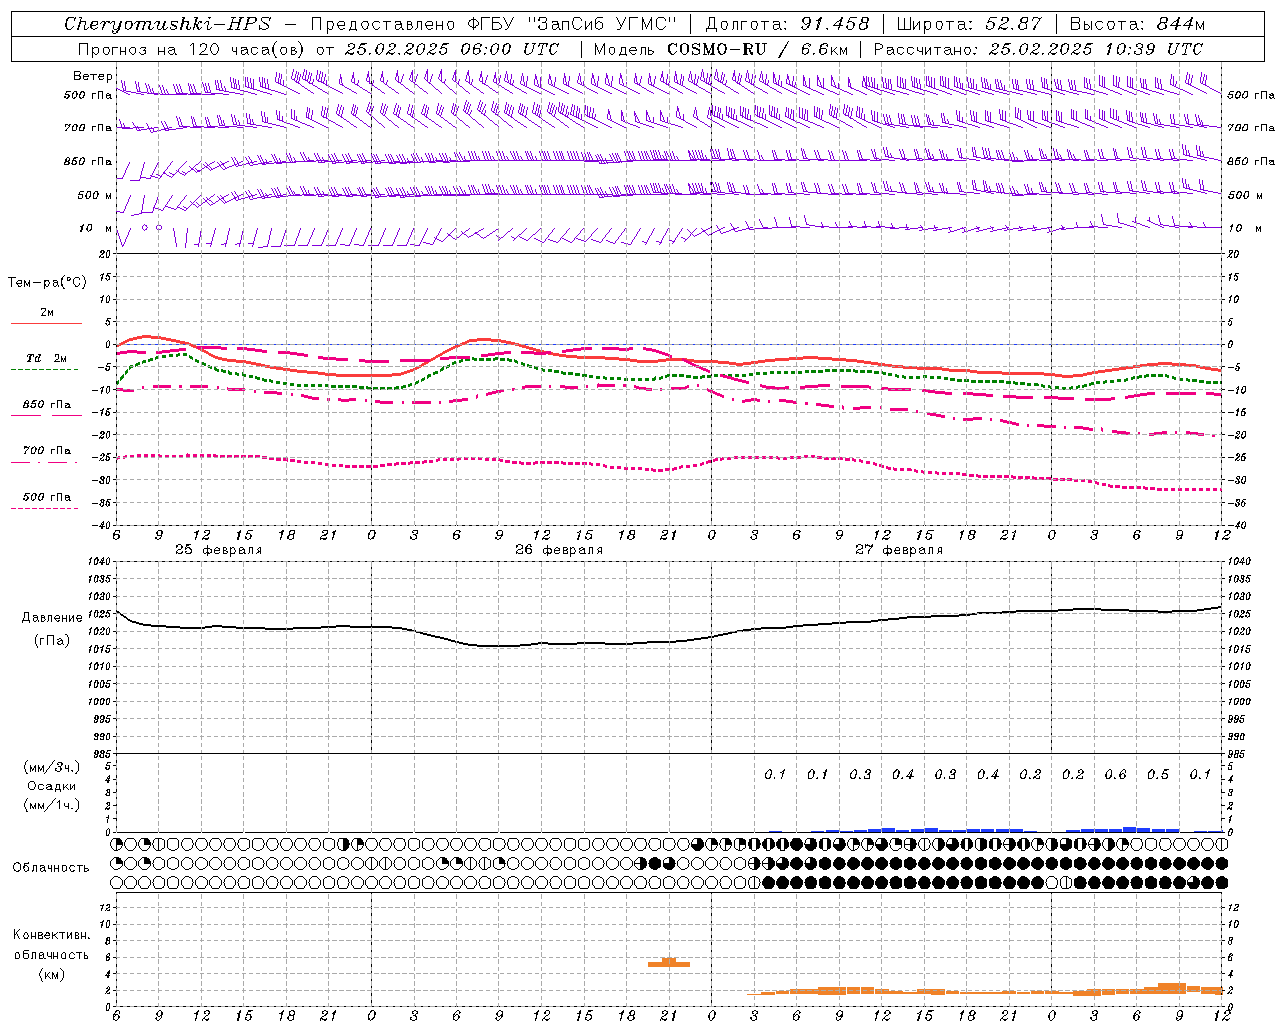
Task: Click the (мм/1ч.) hourly precipitation unit label
Action: (x=52, y=805)
